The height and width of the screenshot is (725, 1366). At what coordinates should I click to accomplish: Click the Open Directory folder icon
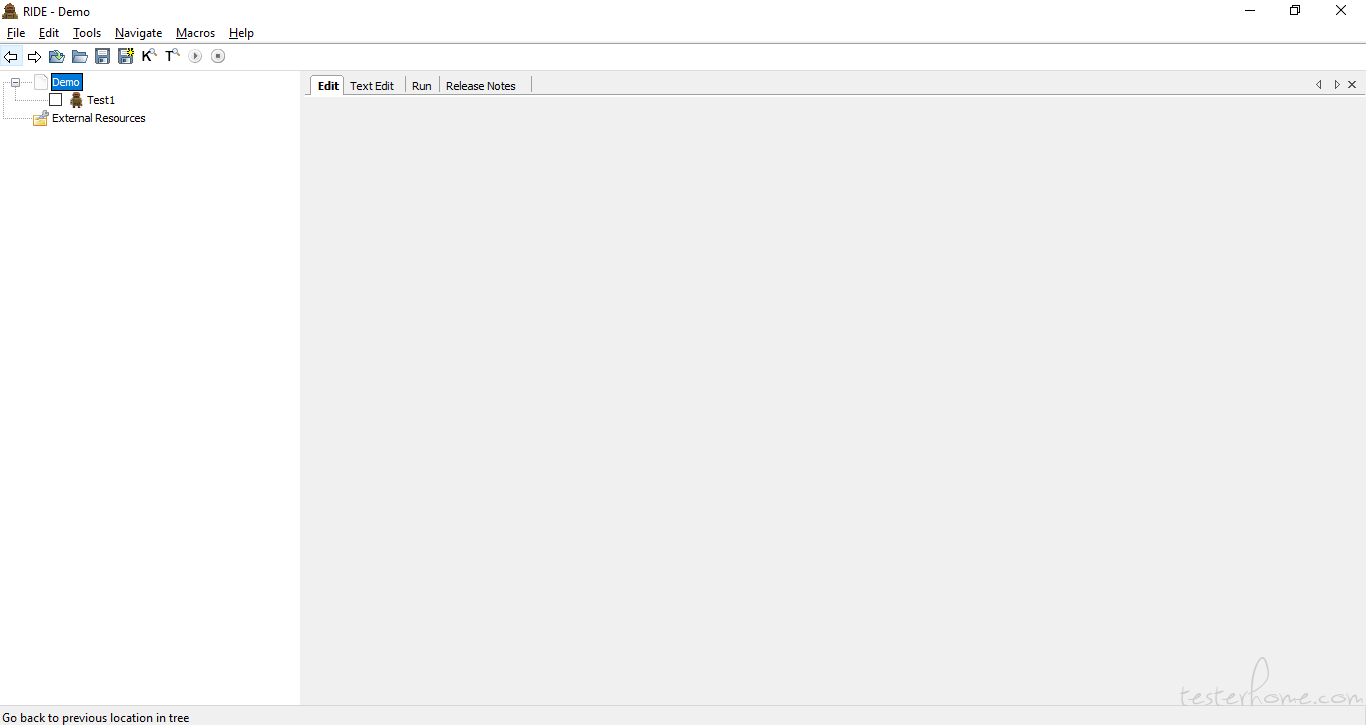tap(80, 56)
